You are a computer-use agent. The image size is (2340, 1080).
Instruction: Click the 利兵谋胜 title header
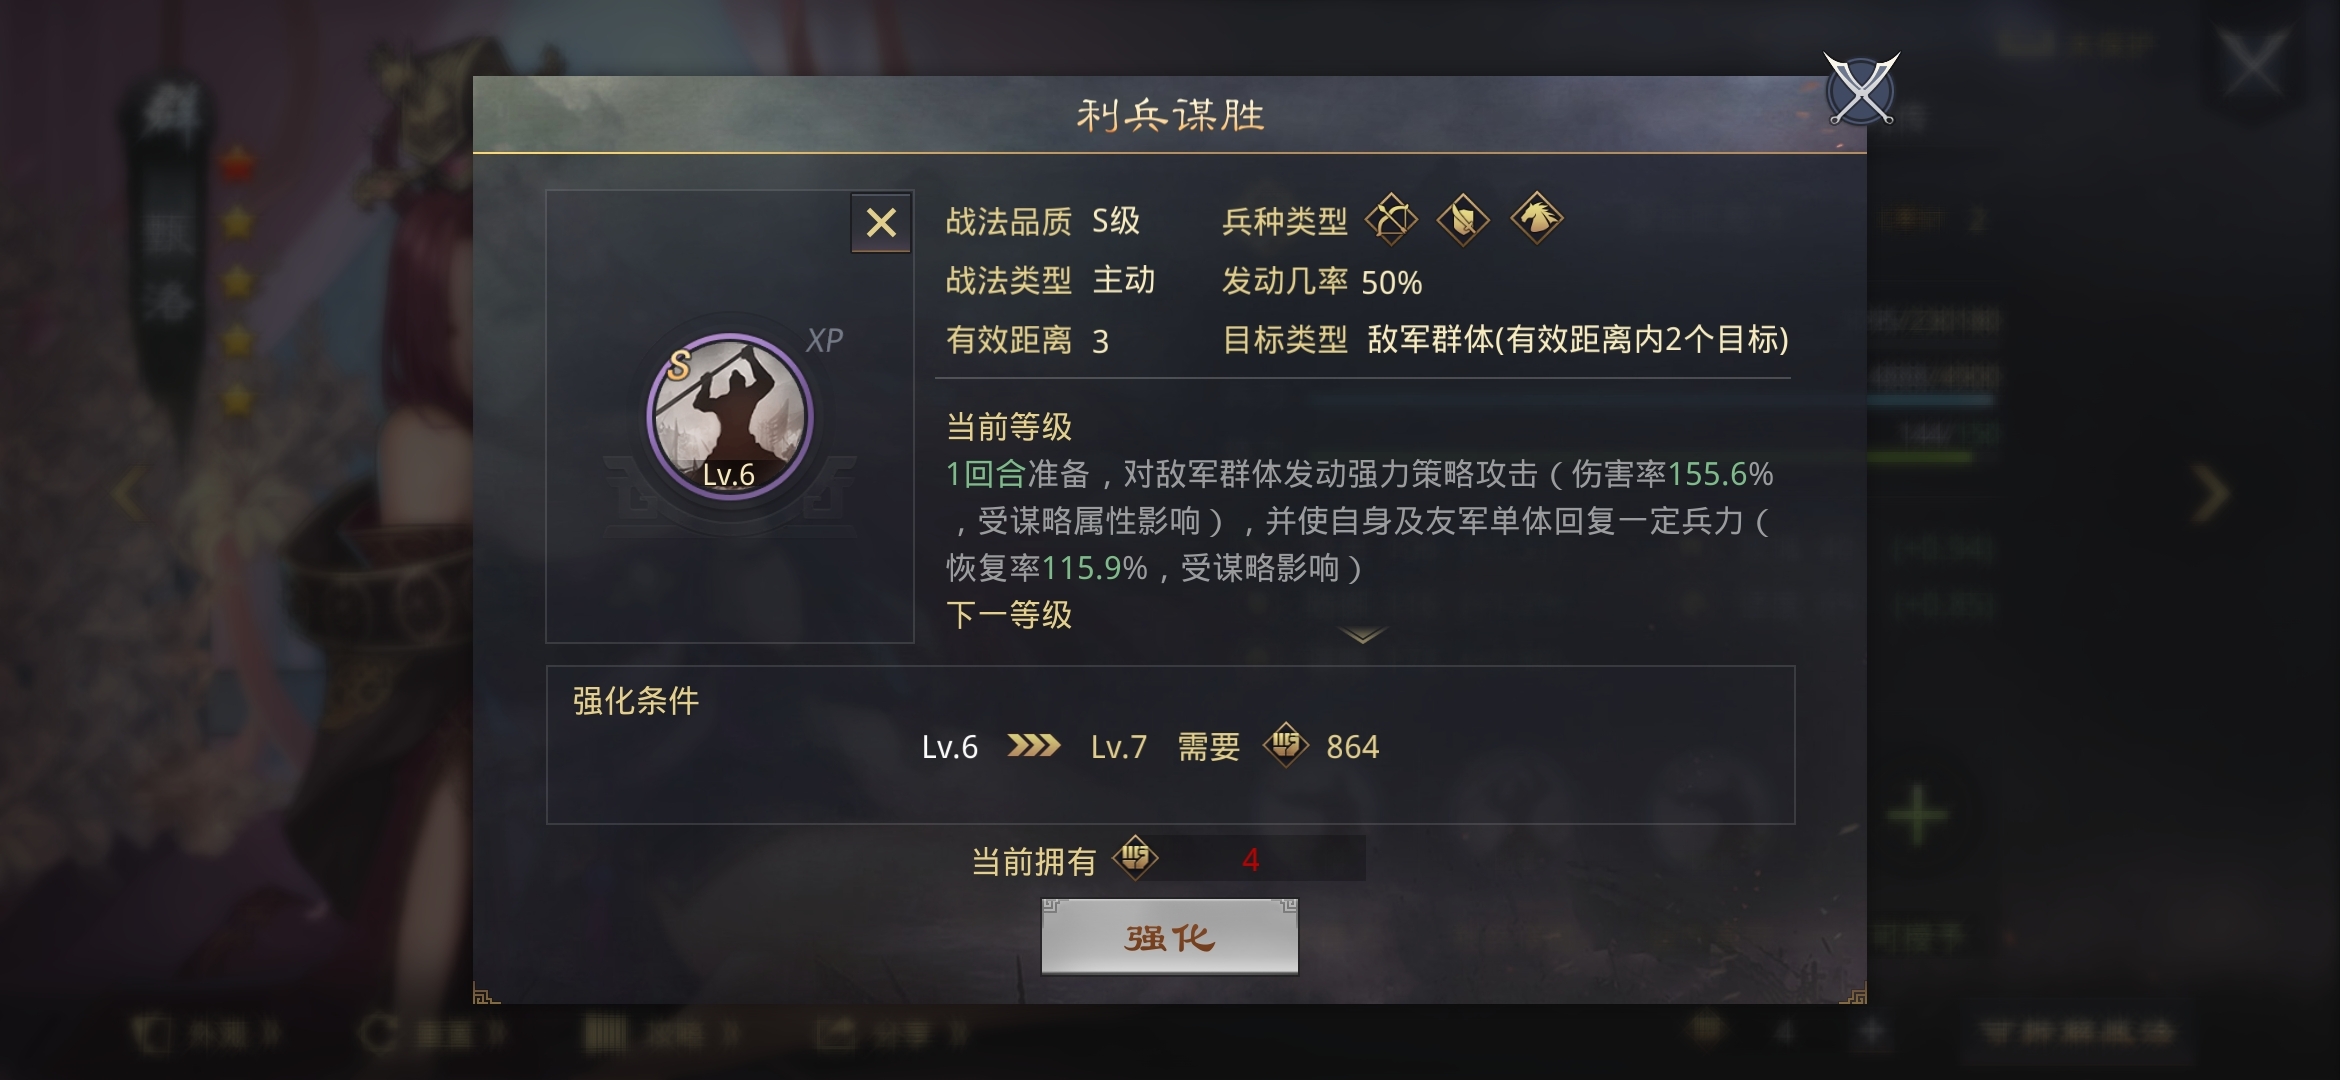point(1170,115)
